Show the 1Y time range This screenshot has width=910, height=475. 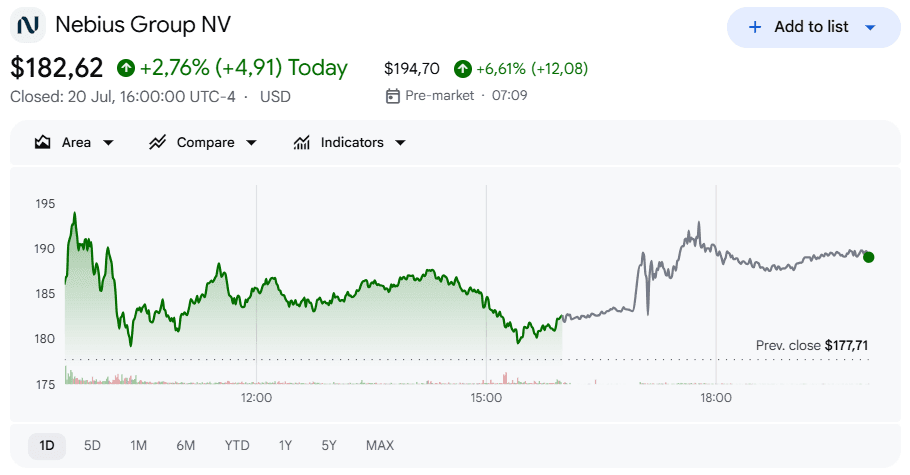coord(285,445)
